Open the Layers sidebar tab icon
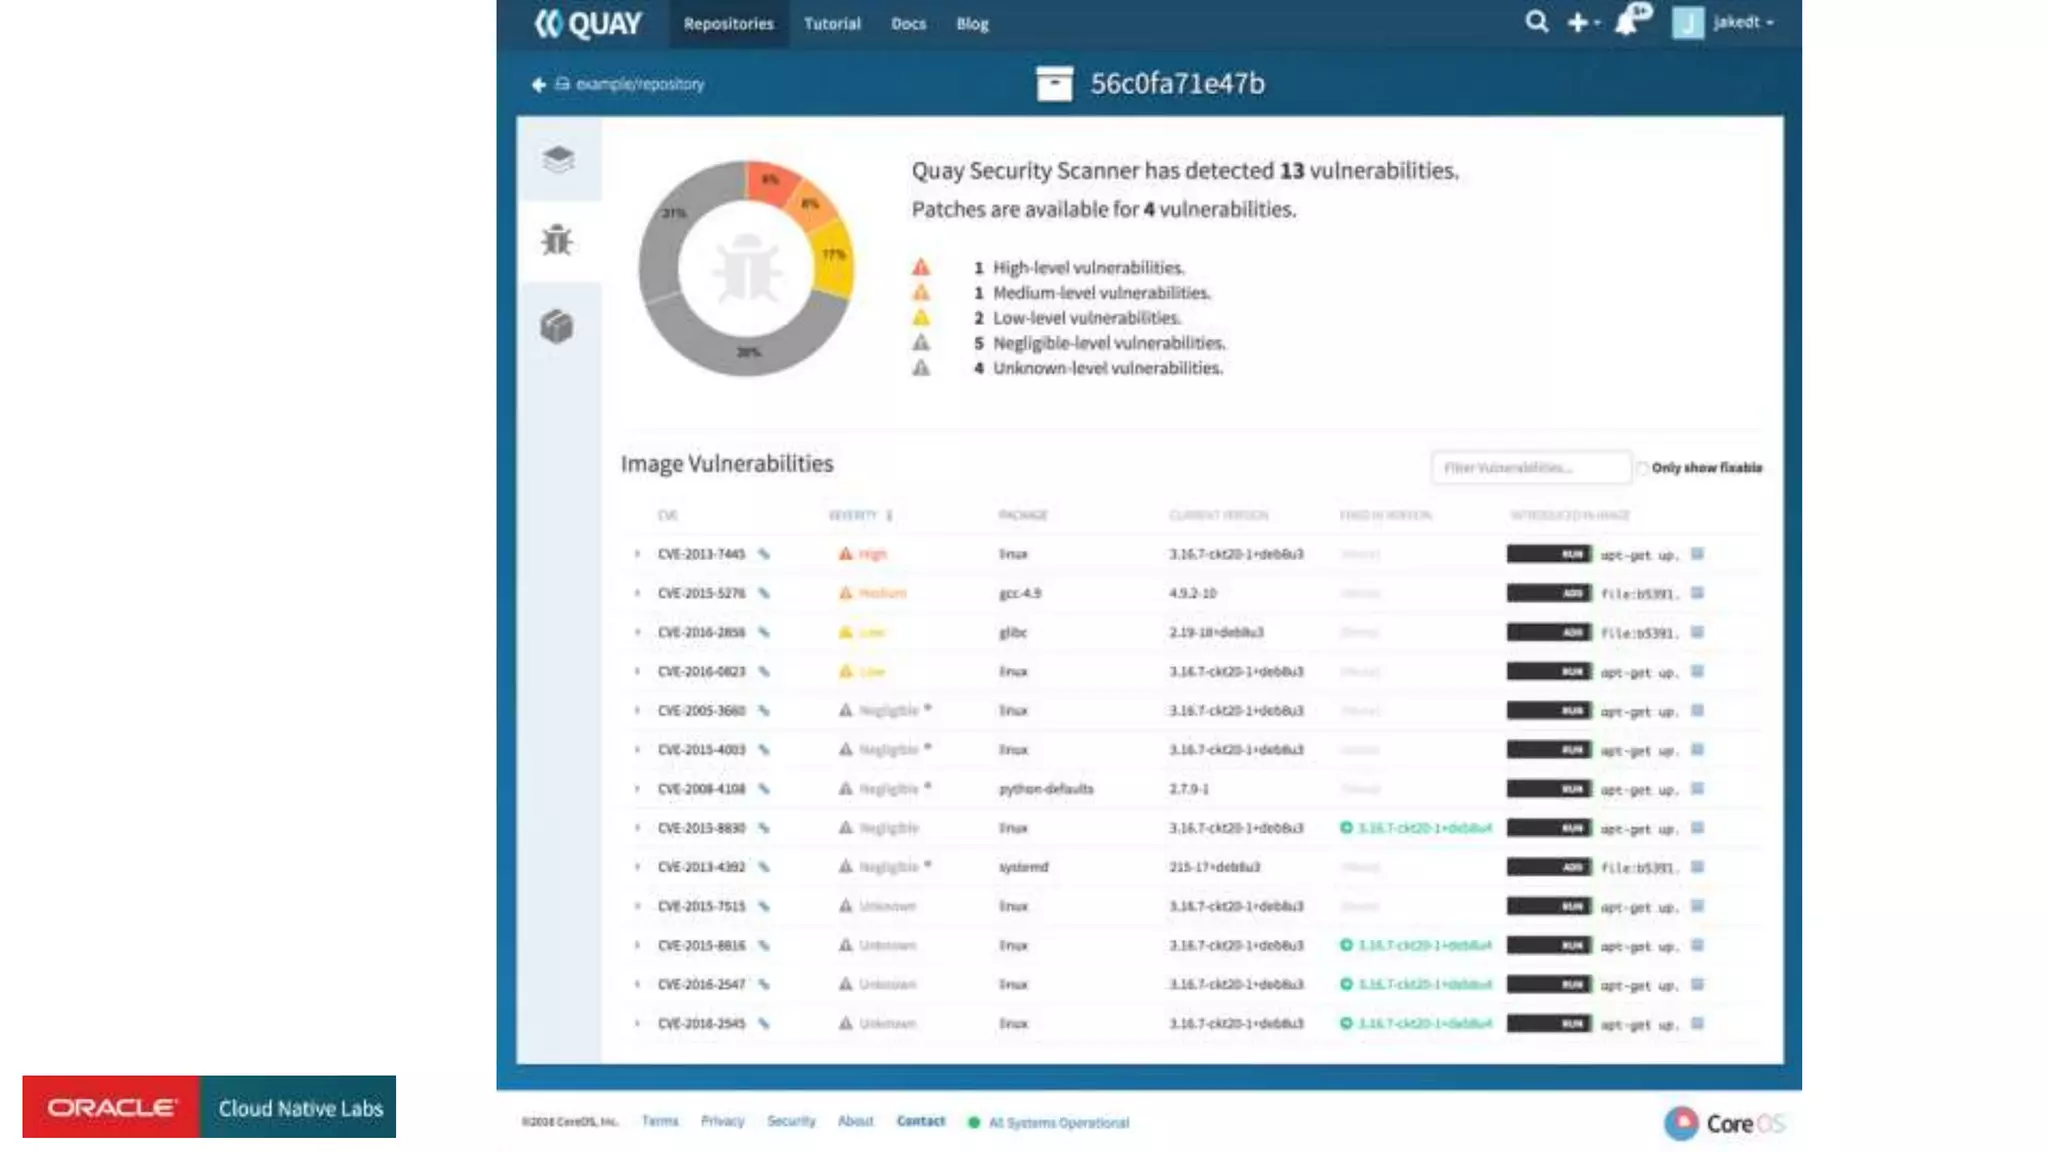The image size is (2048, 1152). point(558,159)
